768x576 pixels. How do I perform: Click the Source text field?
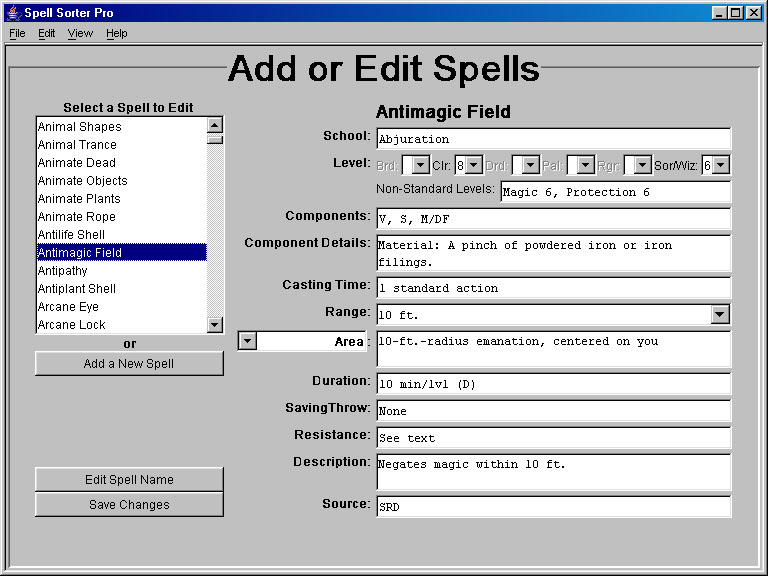(x=553, y=507)
